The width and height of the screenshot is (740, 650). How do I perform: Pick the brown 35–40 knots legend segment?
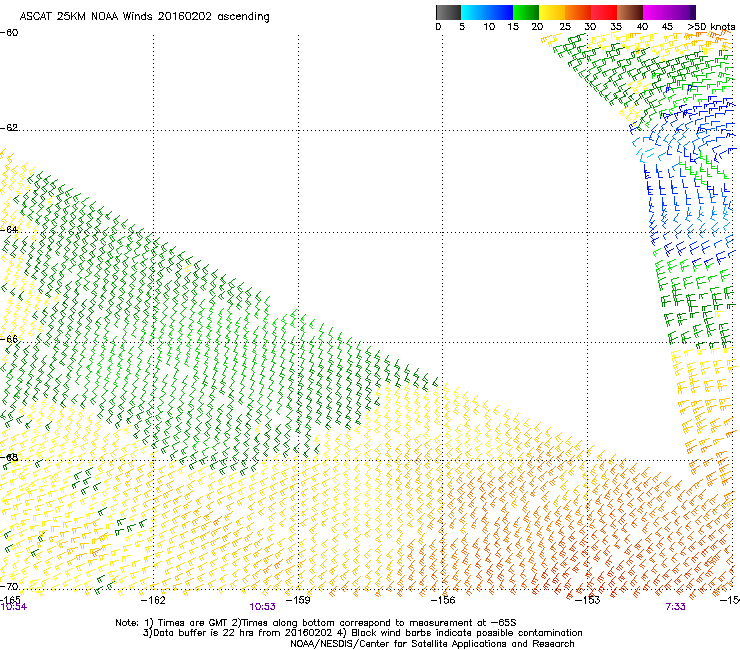tap(630, 12)
